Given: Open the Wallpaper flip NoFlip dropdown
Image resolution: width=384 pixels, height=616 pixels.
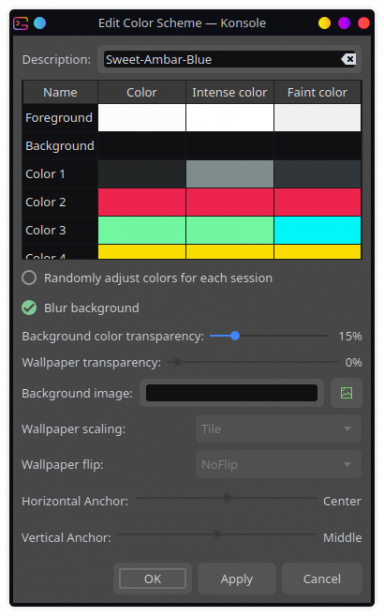Looking at the screenshot, I should tap(278, 464).
